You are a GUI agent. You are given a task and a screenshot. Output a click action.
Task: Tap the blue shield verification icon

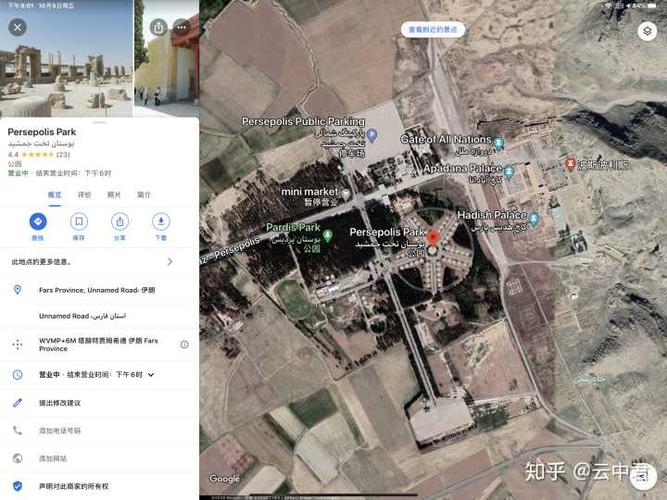tap(17, 486)
